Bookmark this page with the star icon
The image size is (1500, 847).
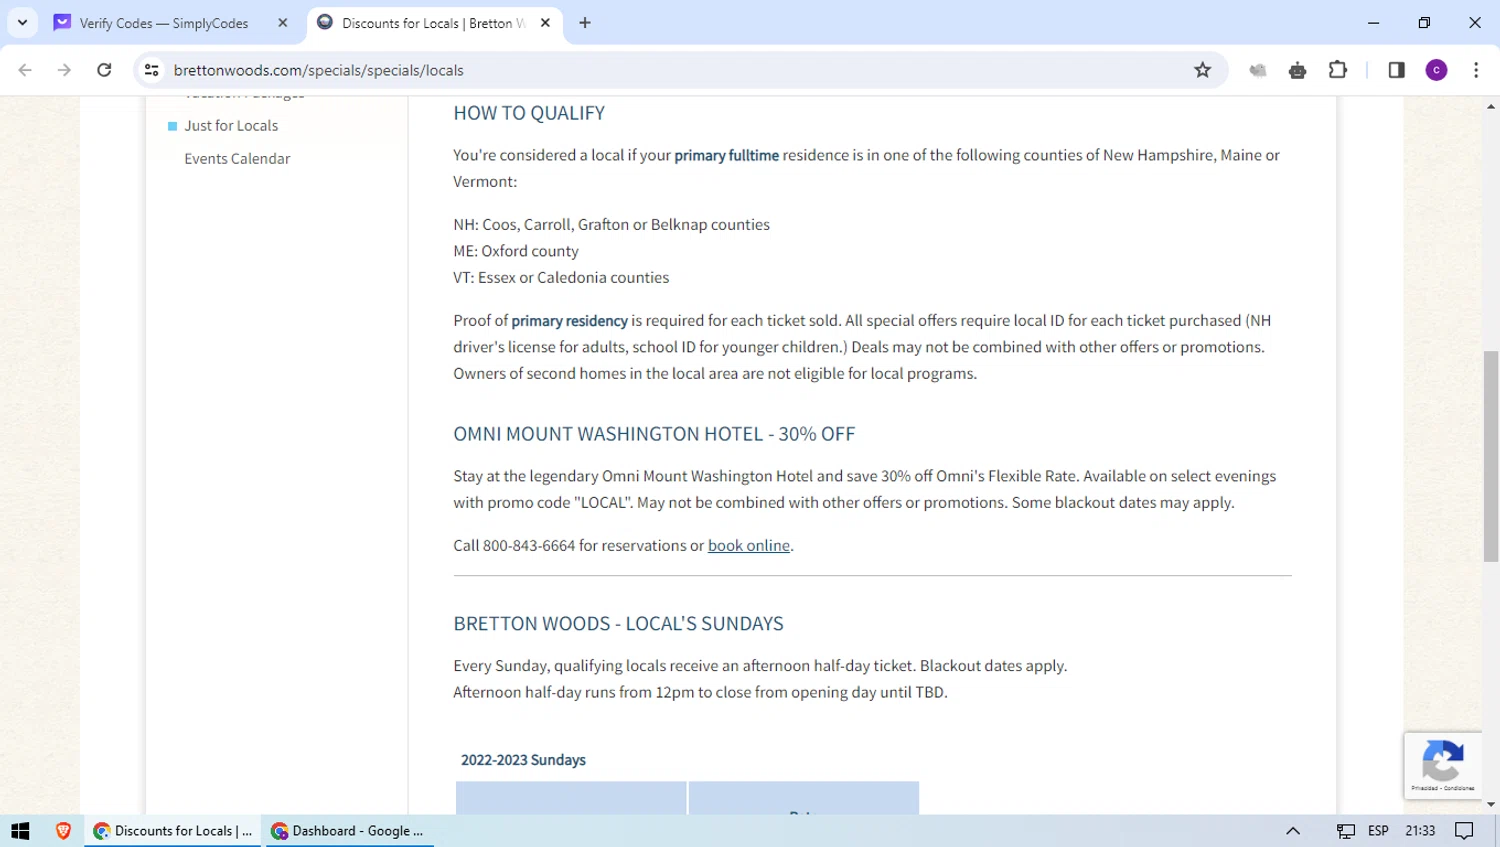1203,70
